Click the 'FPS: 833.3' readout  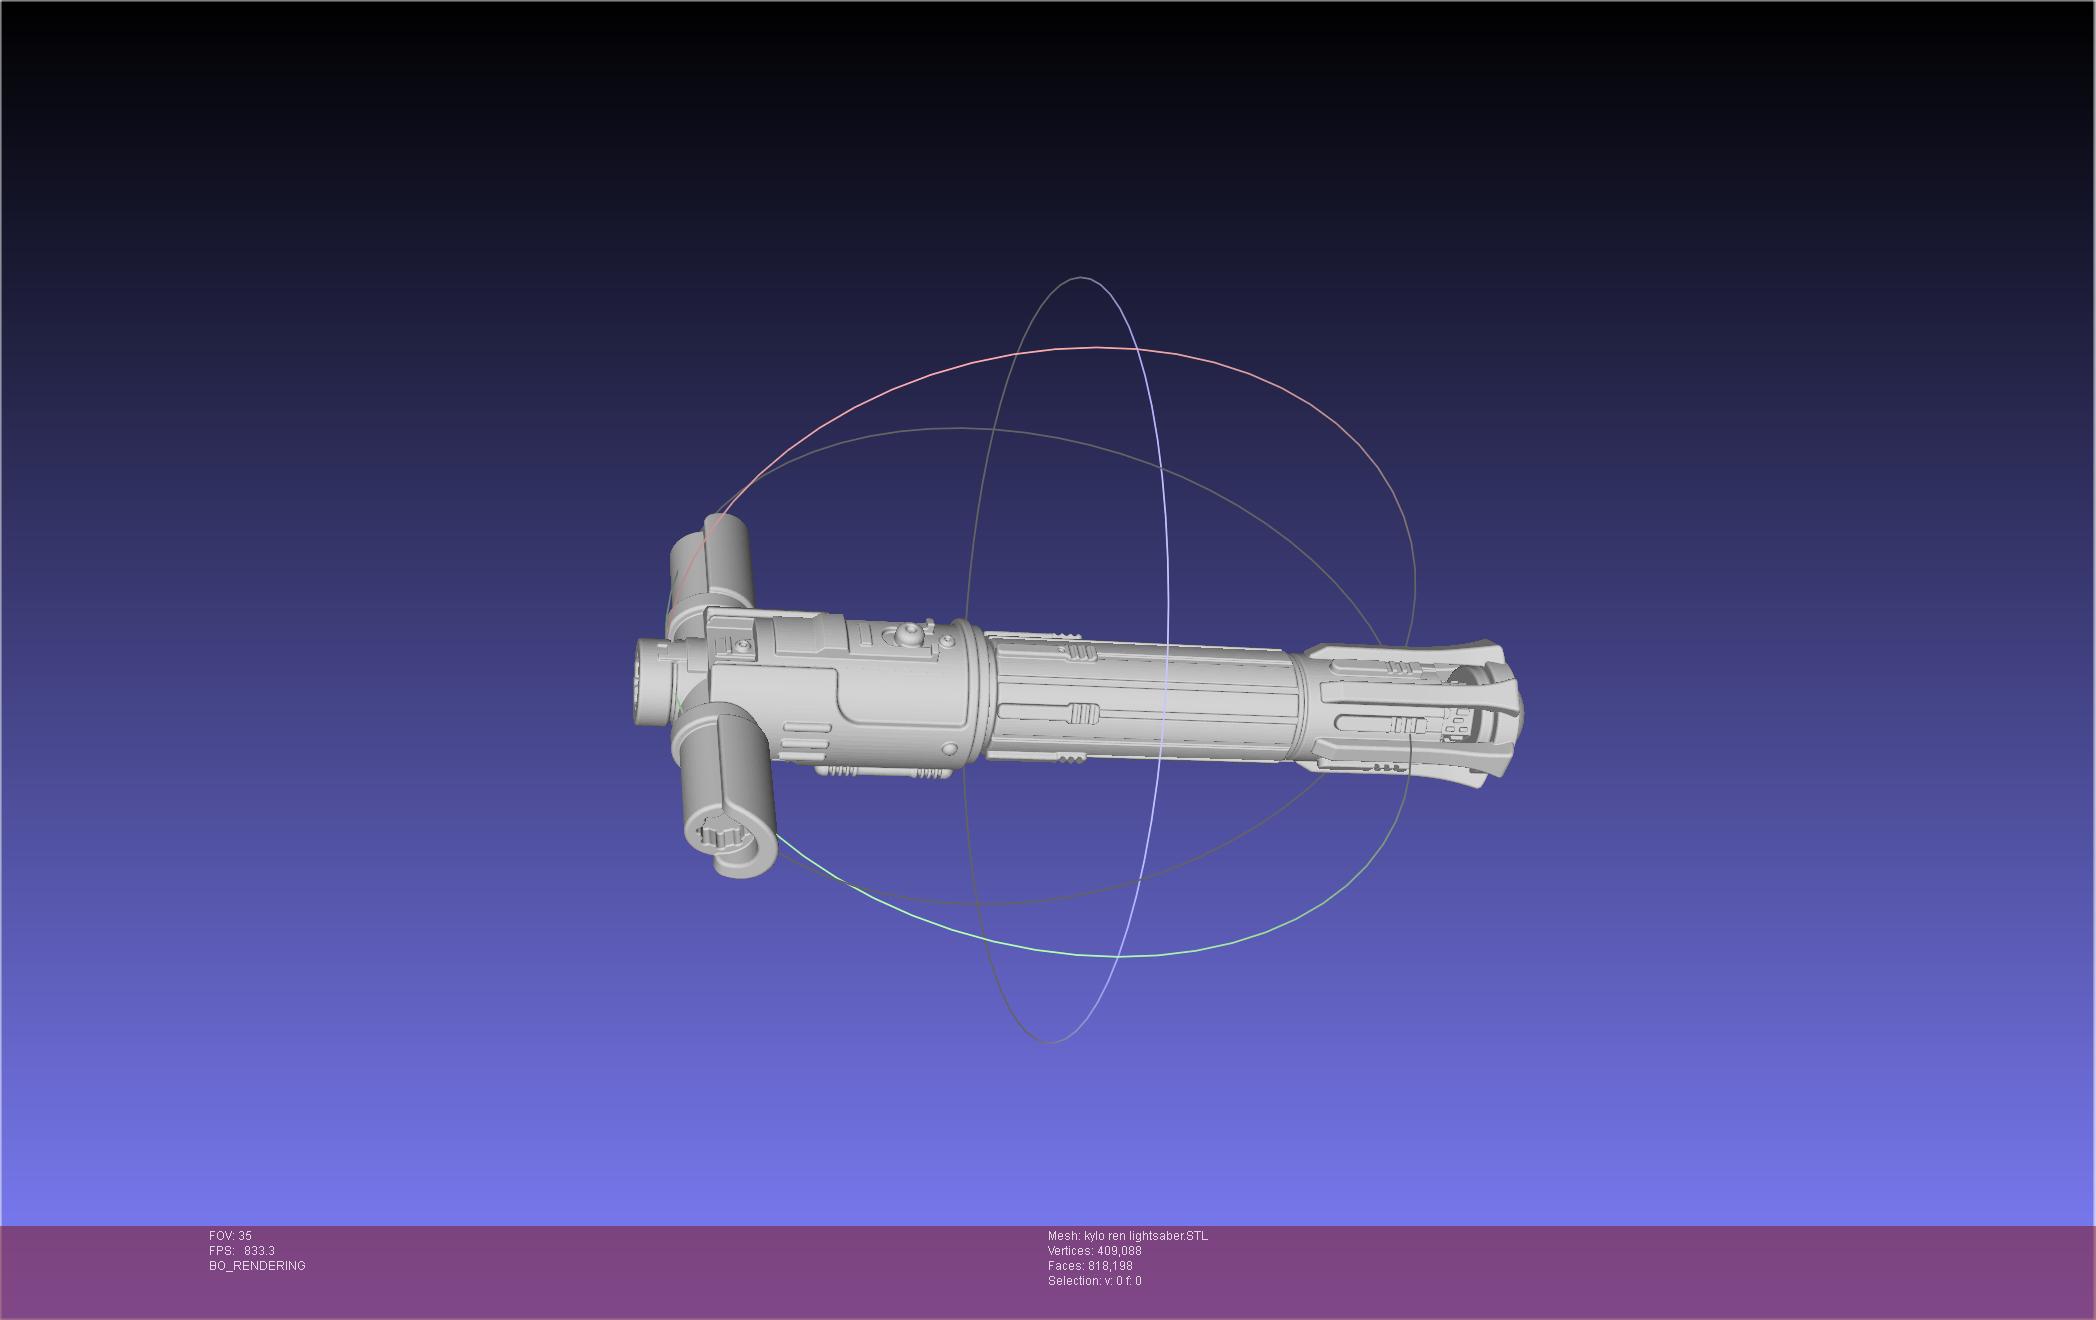[x=242, y=1251]
